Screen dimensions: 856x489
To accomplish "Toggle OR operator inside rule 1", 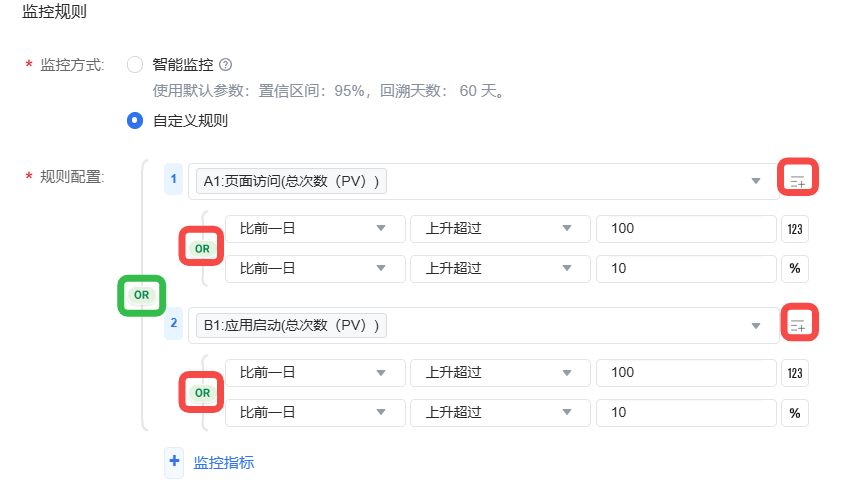I will (202, 248).
